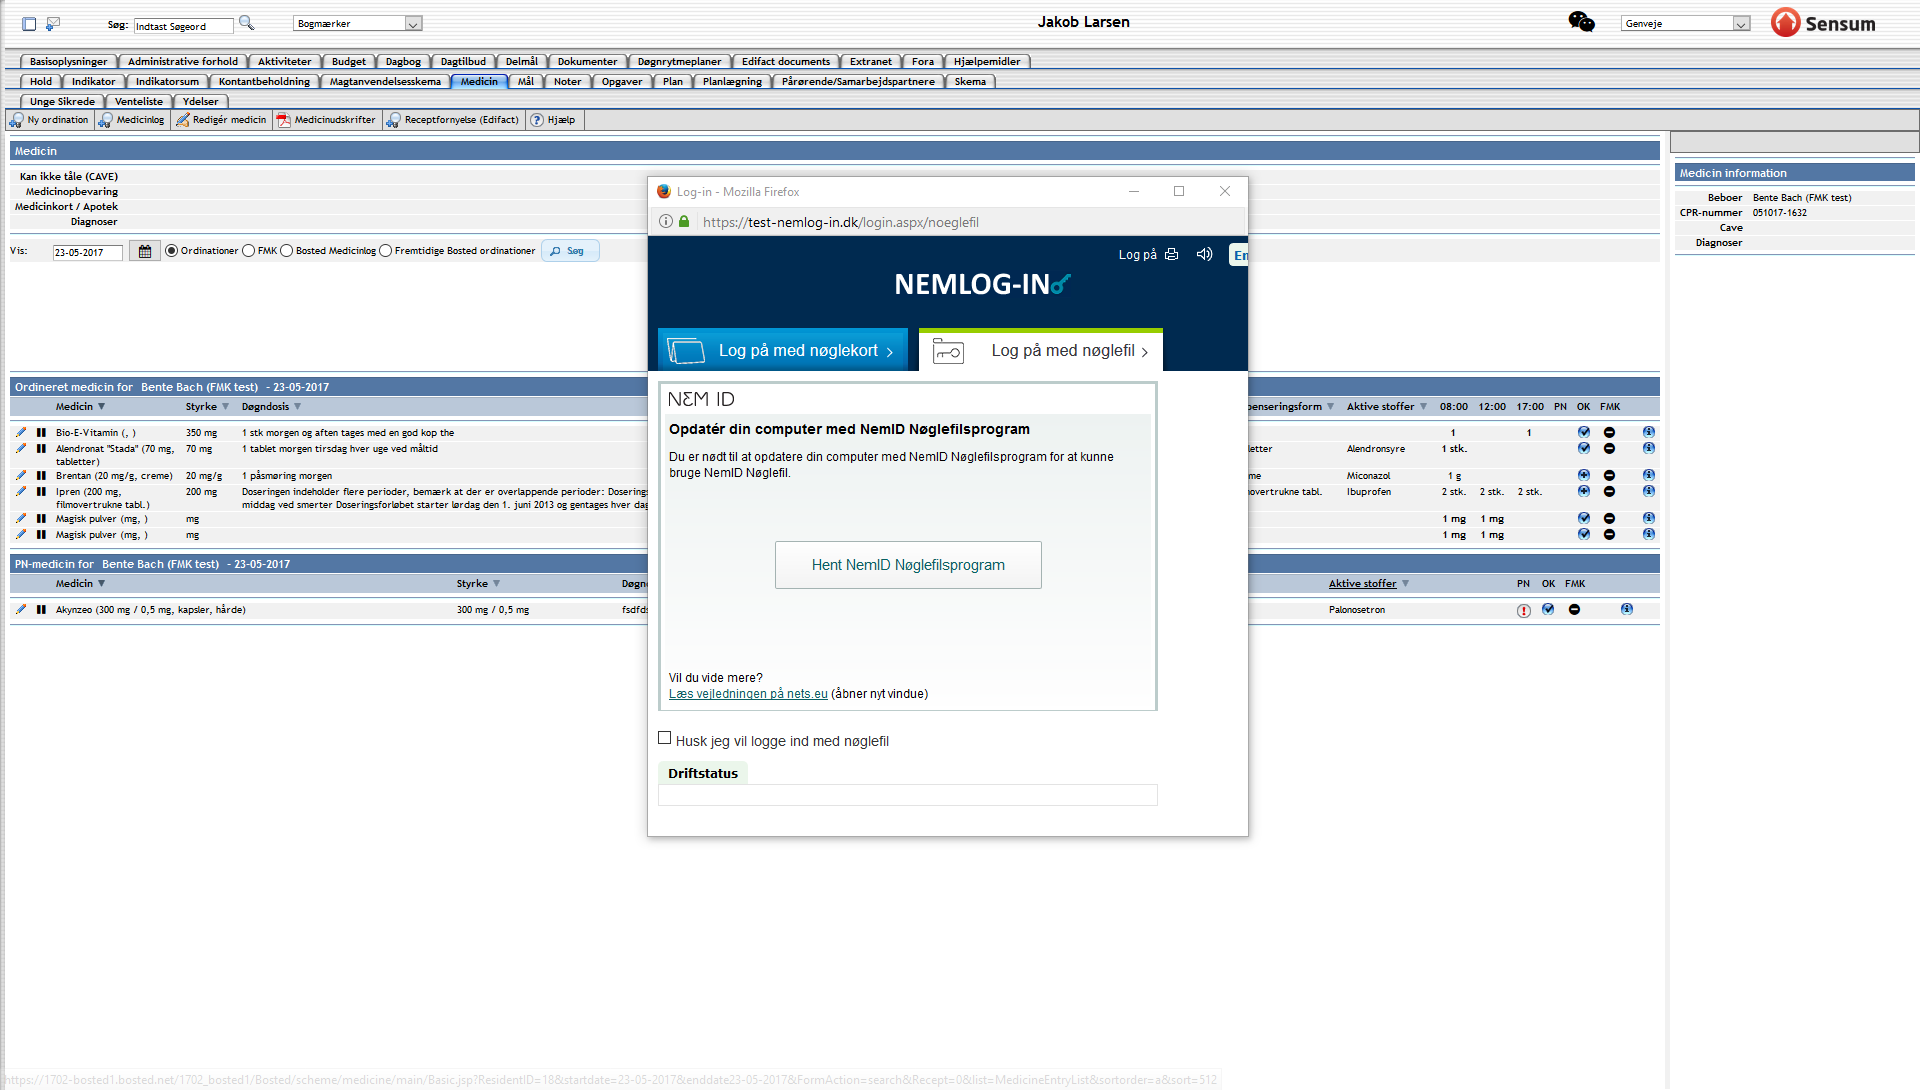Edit Ipren with its pencil icon
Viewport: 1920px width, 1090px height.
pyautogui.click(x=21, y=492)
